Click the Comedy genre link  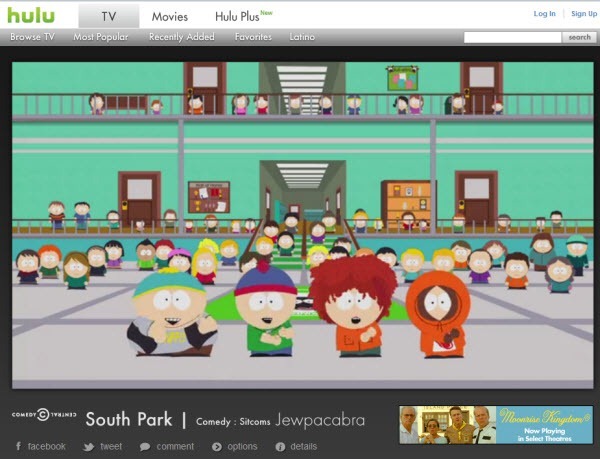(213, 422)
